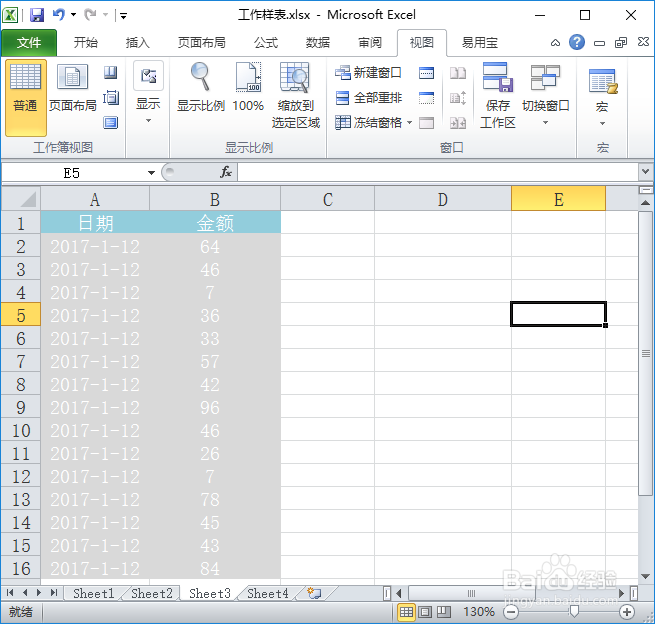Click the View Side by Side icon
The width and height of the screenshot is (655, 624).
pyautogui.click(x=458, y=73)
